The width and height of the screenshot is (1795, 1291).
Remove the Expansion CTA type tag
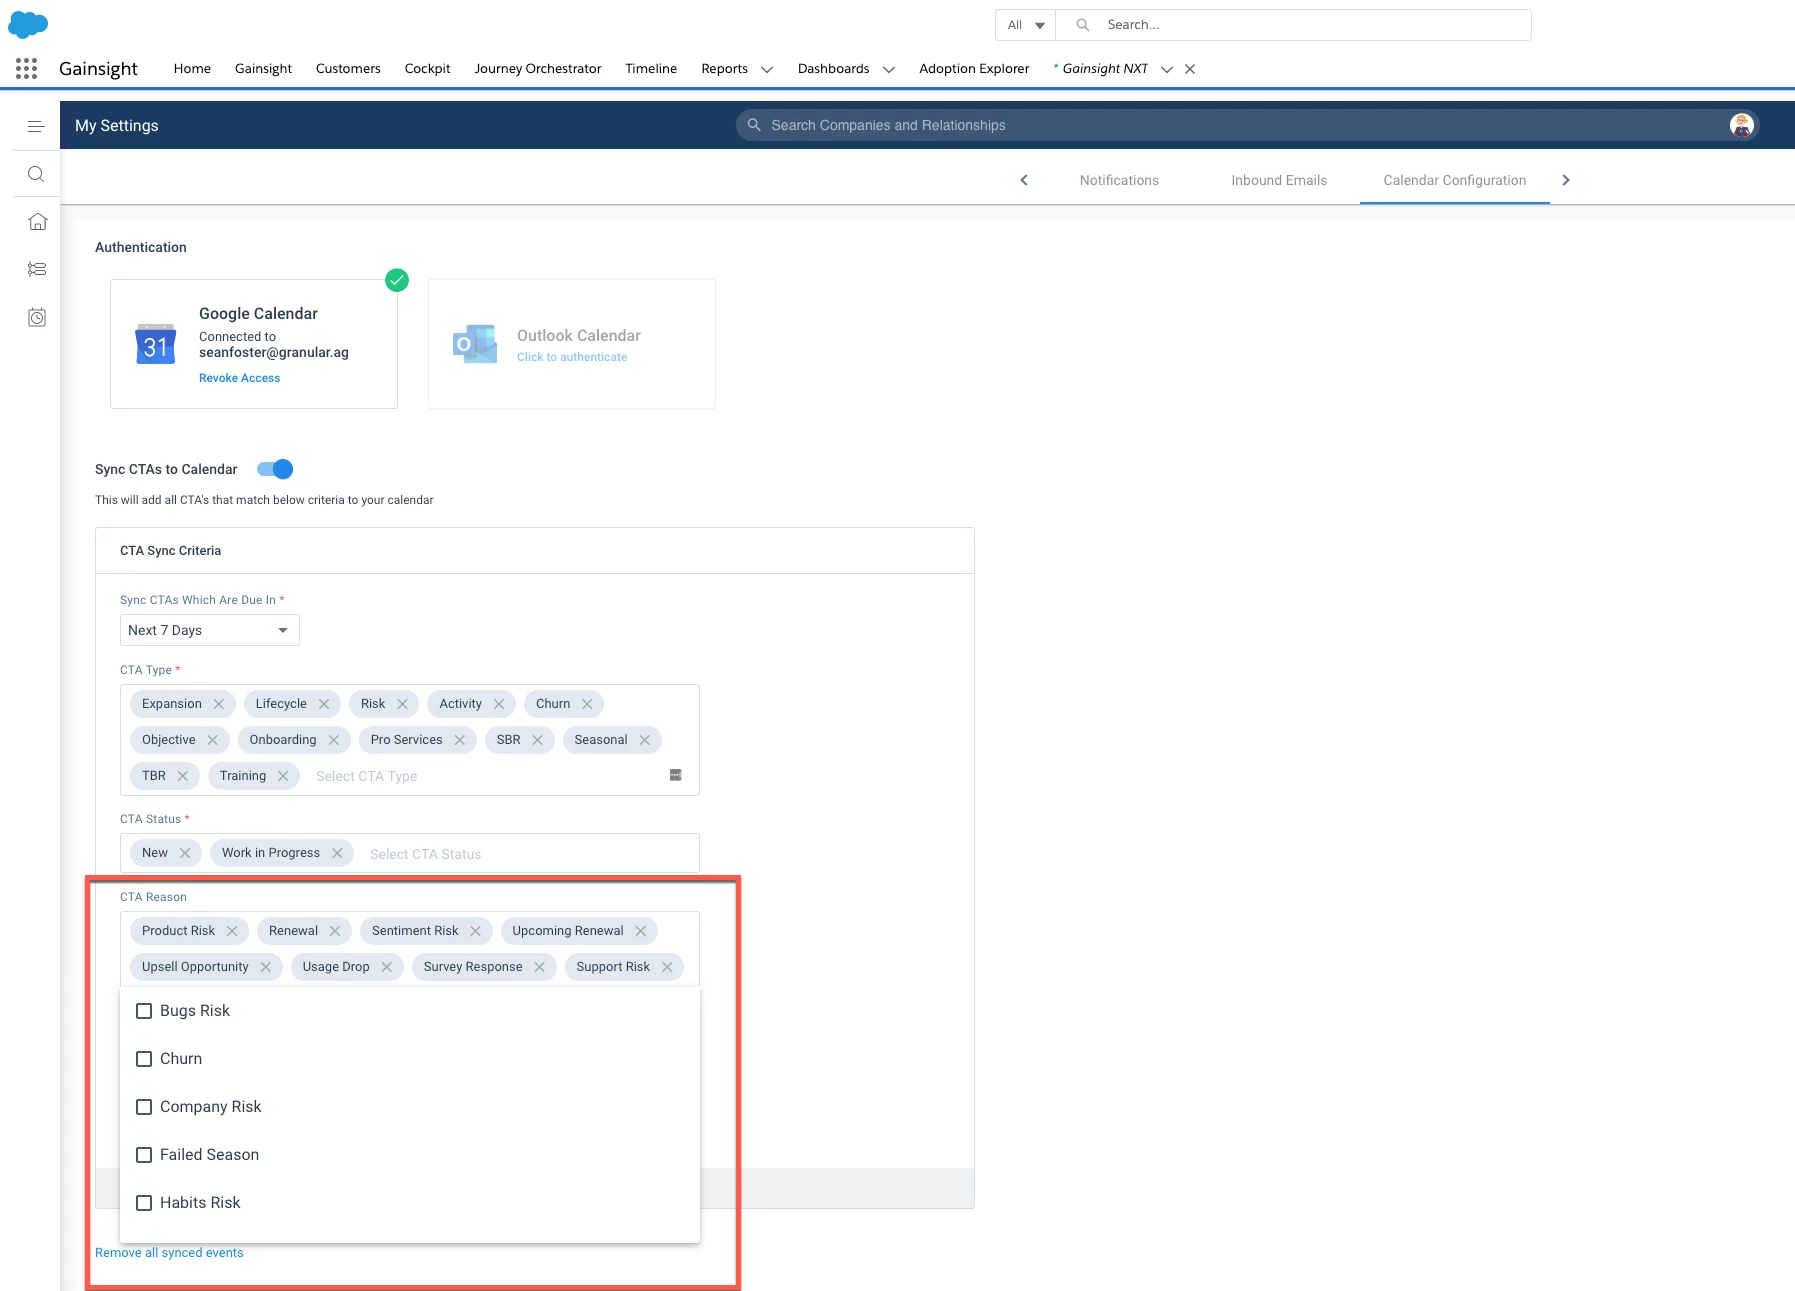point(219,704)
